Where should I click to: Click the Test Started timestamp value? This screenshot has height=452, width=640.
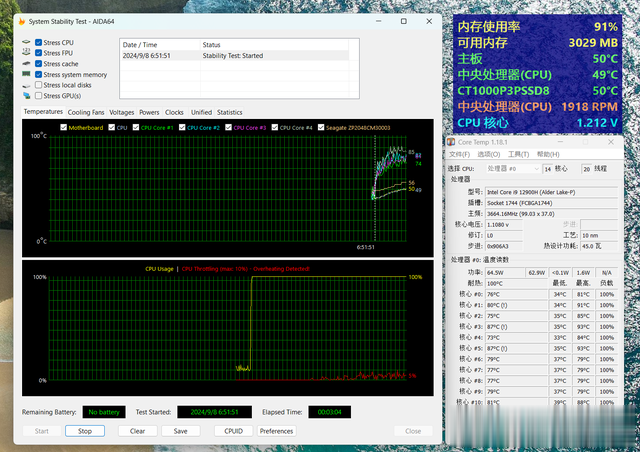click(214, 412)
